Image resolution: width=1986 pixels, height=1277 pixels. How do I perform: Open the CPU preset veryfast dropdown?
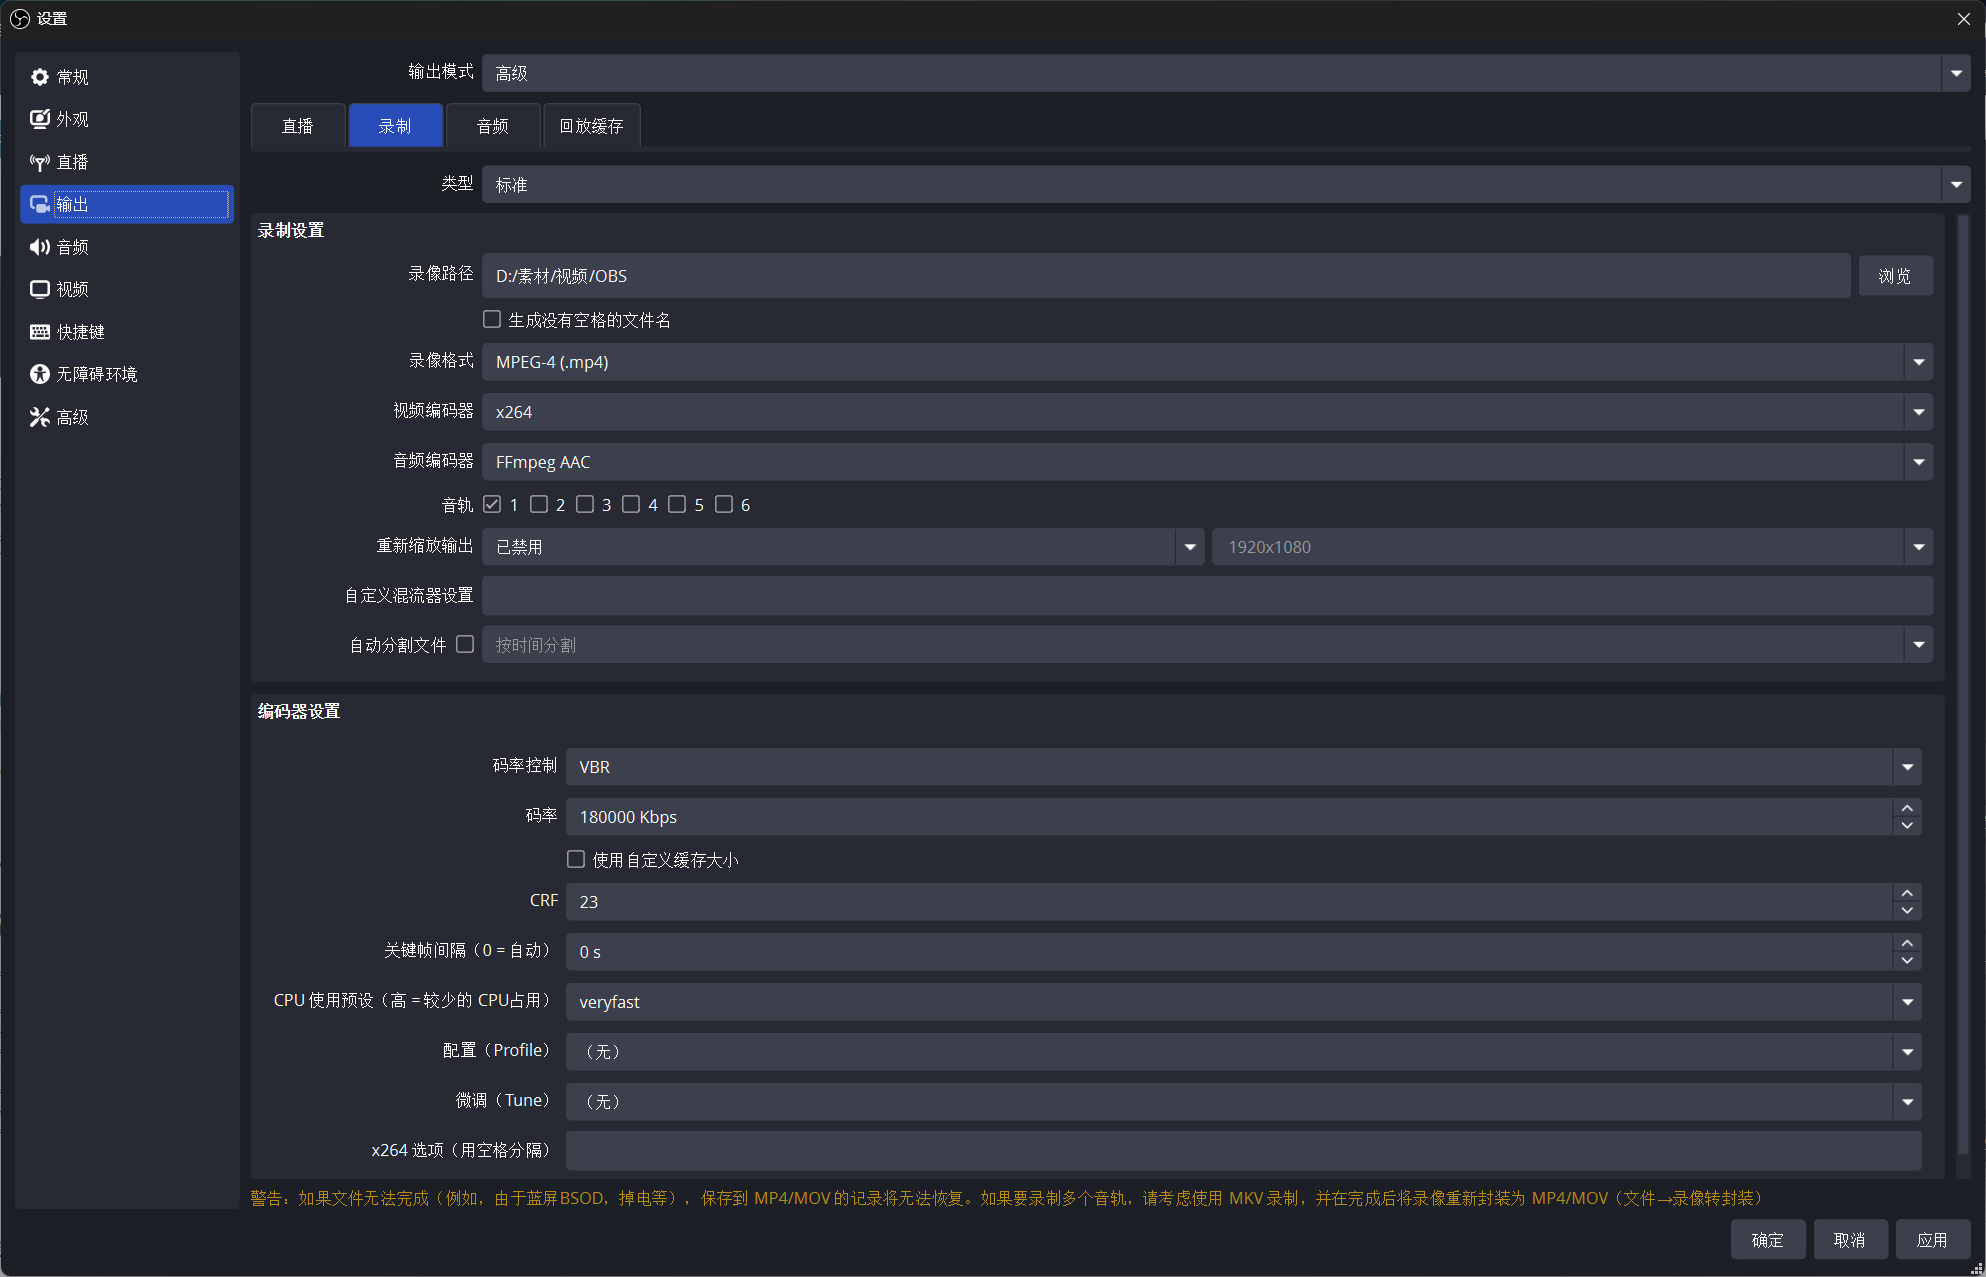coord(1243,1002)
